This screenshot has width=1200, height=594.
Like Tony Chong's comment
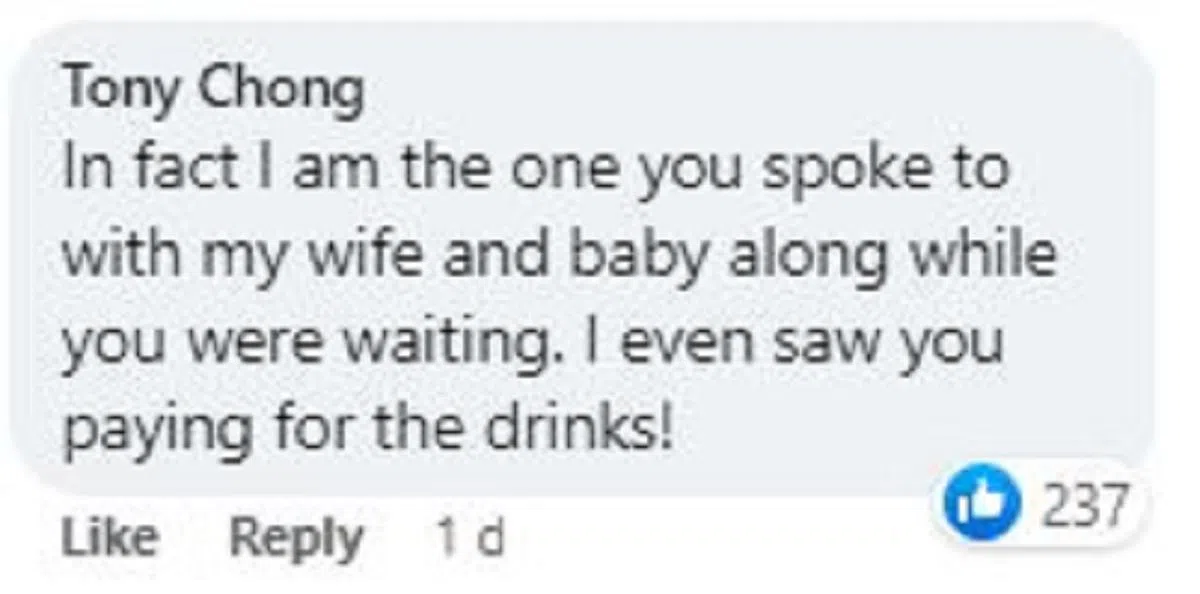110,539
